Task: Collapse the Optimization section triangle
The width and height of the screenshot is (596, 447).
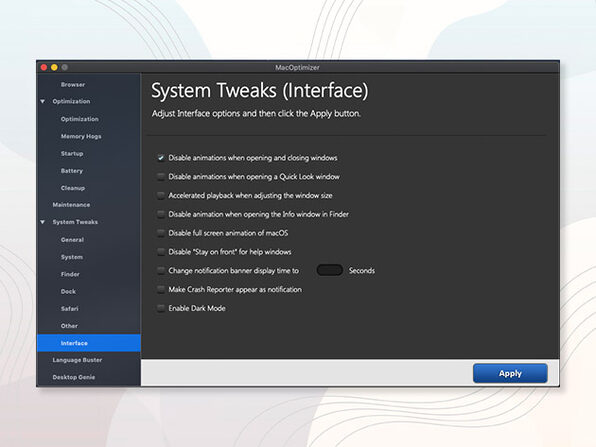Action: pos(43,101)
